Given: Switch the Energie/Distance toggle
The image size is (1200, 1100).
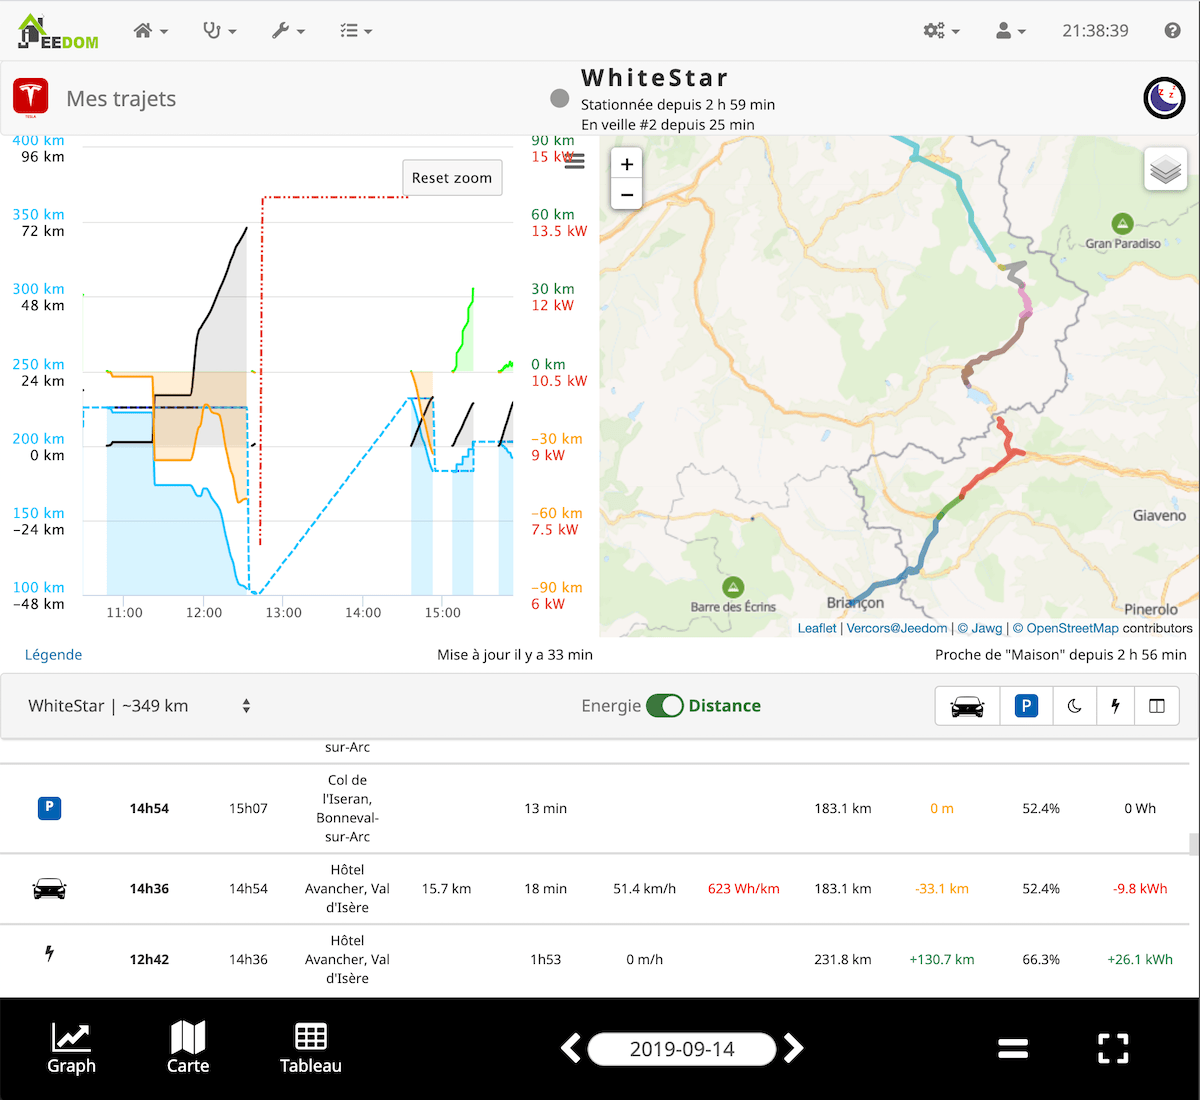Looking at the screenshot, I should point(665,705).
